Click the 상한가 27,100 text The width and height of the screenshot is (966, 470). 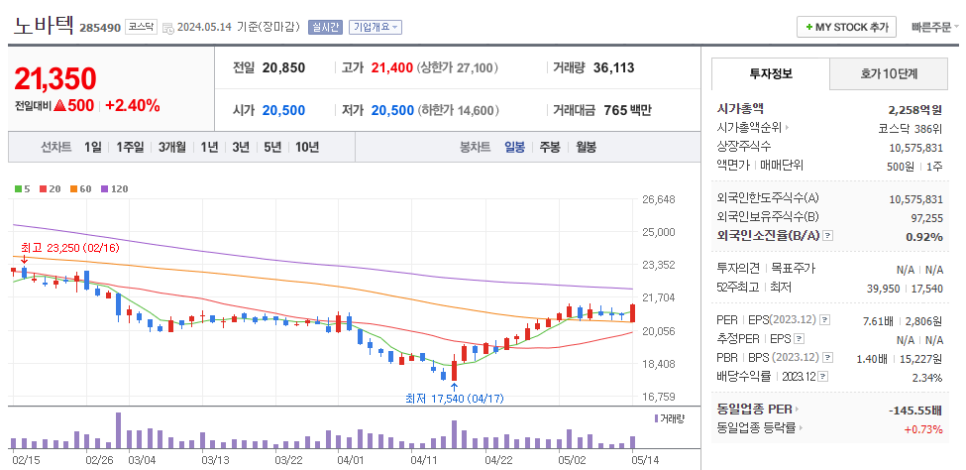(x=457, y=68)
